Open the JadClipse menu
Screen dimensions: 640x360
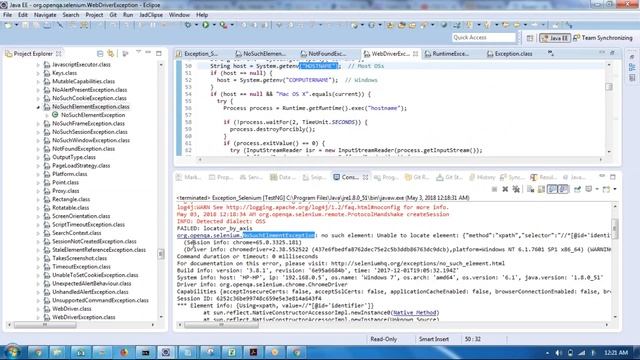pyautogui.click(x=151, y=15)
